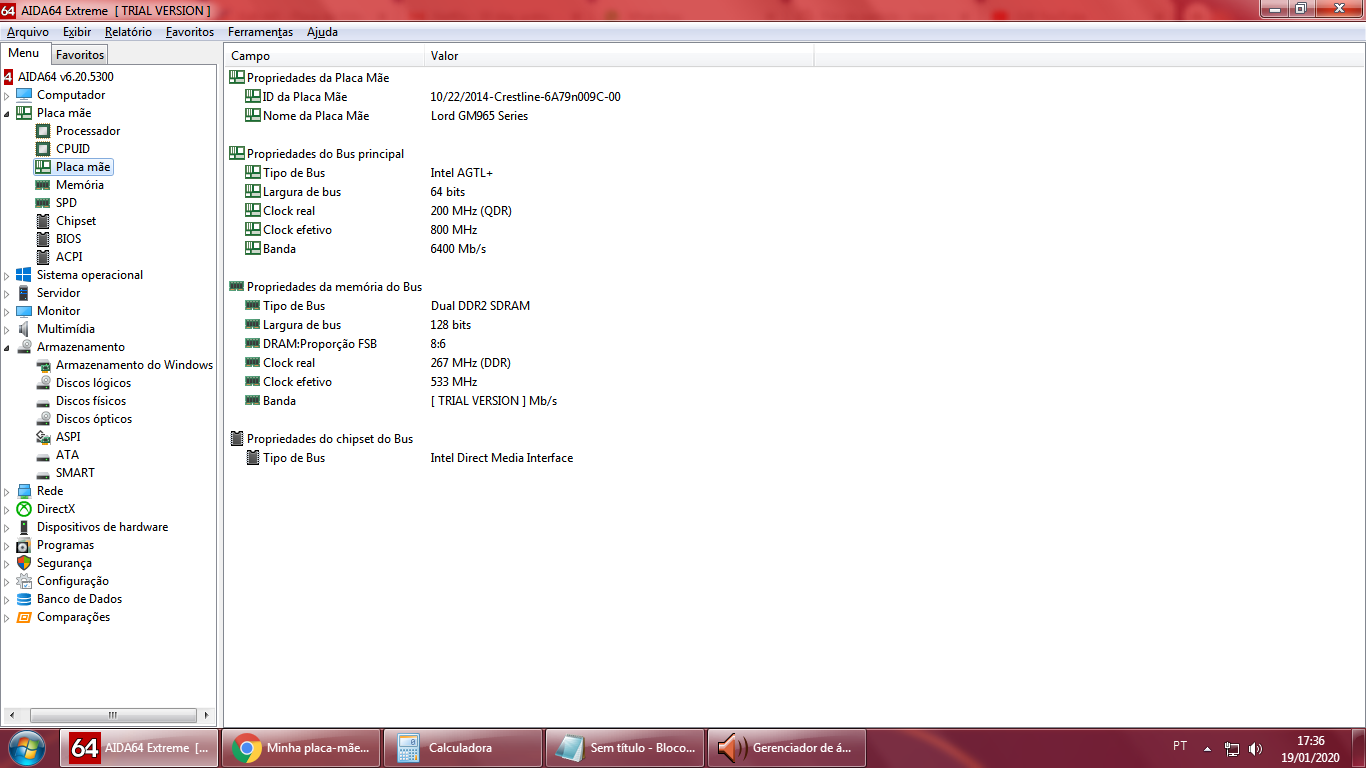This screenshot has height=768, width=1366.
Task: Click the SMART drive icon
Action: pyautogui.click(x=43, y=473)
